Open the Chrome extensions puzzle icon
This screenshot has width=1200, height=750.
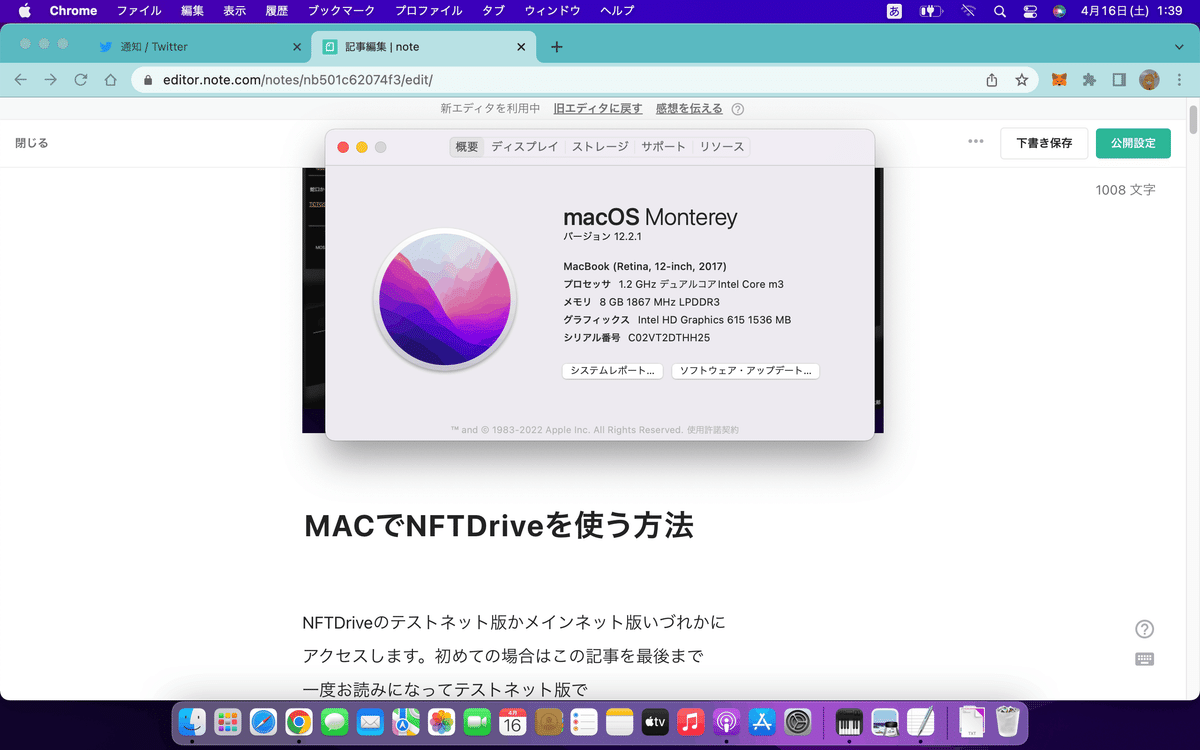click(x=1090, y=80)
